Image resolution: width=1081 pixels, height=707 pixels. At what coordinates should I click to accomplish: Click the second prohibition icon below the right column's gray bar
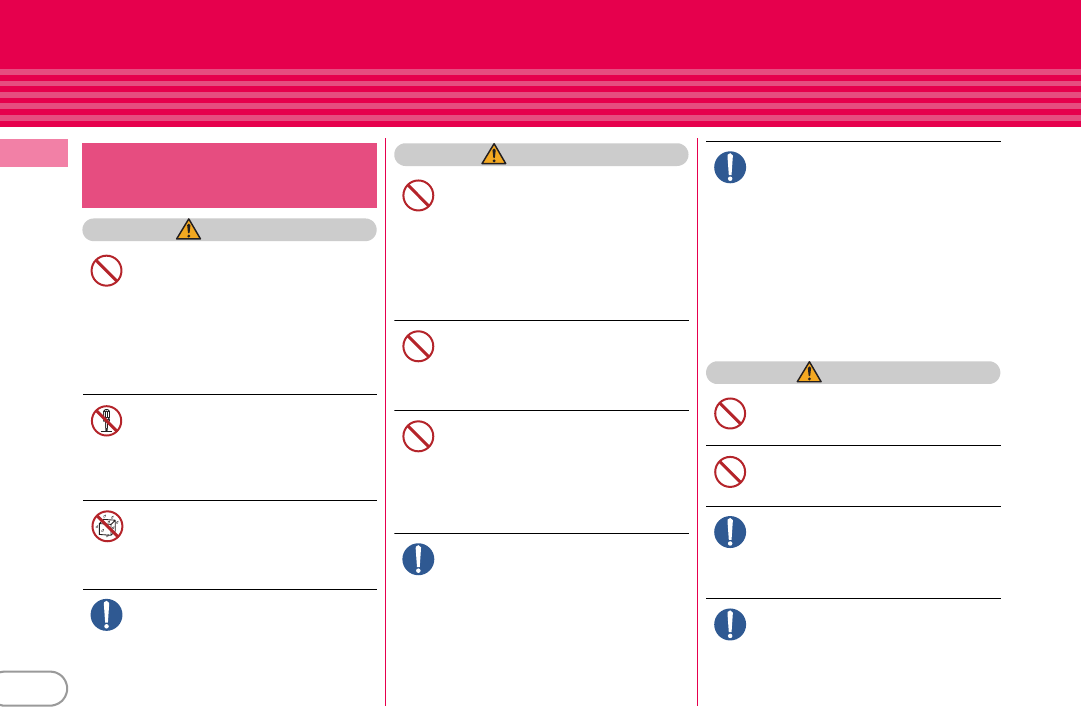coord(730,472)
